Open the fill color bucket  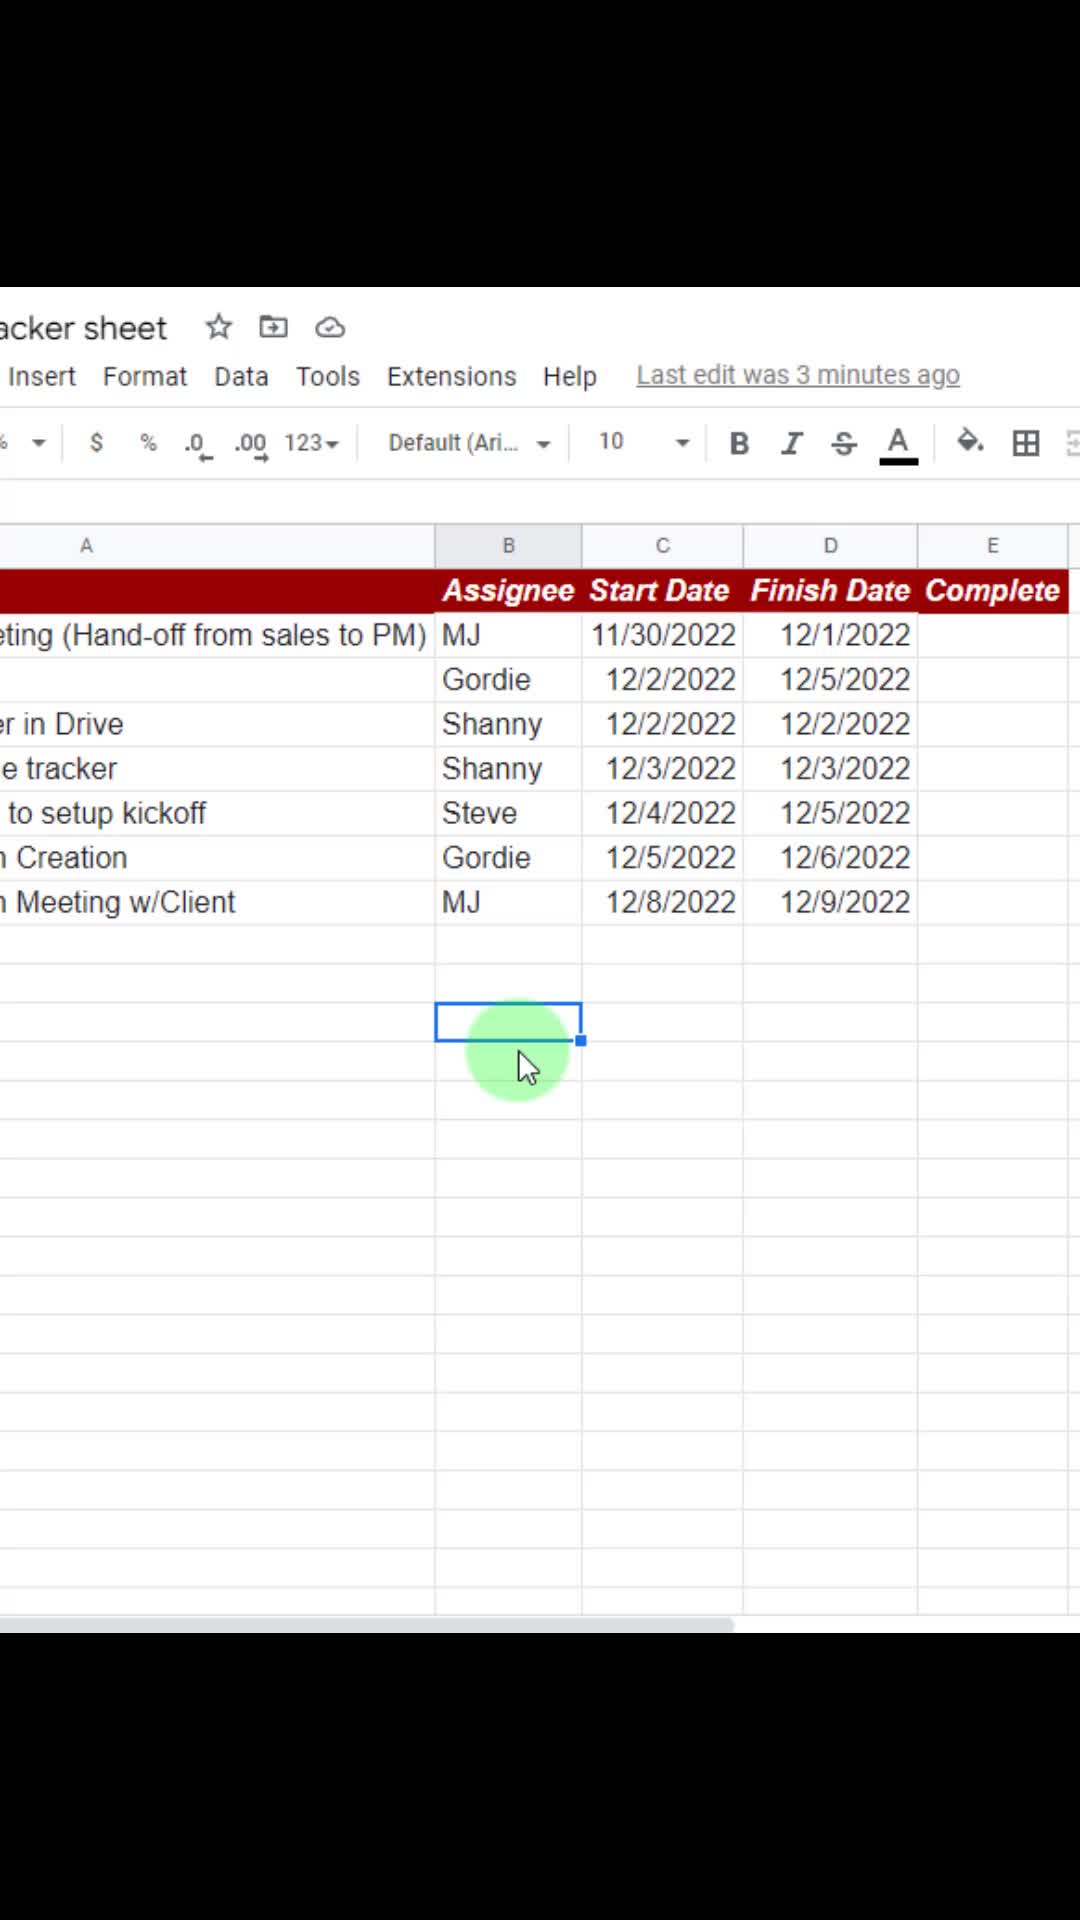[x=970, y=442]
